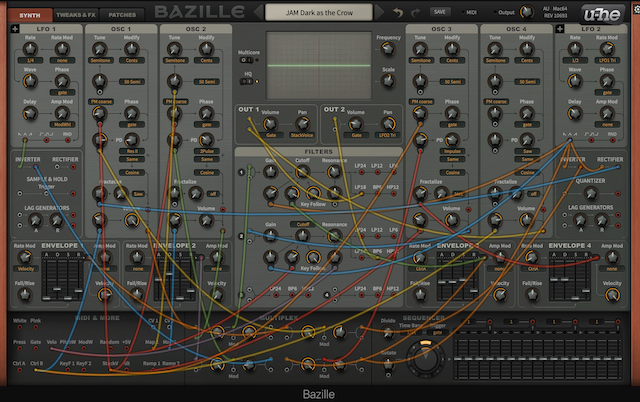Viewport: 640px width, 402px height.
Task: Click the Envelope 4 Velocity knob
Action: [x=612, y=295]
